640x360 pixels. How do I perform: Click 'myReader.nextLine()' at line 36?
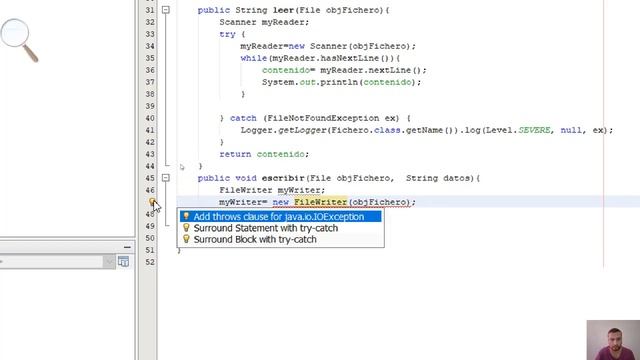pyautogui.click(x=370, y=70)
